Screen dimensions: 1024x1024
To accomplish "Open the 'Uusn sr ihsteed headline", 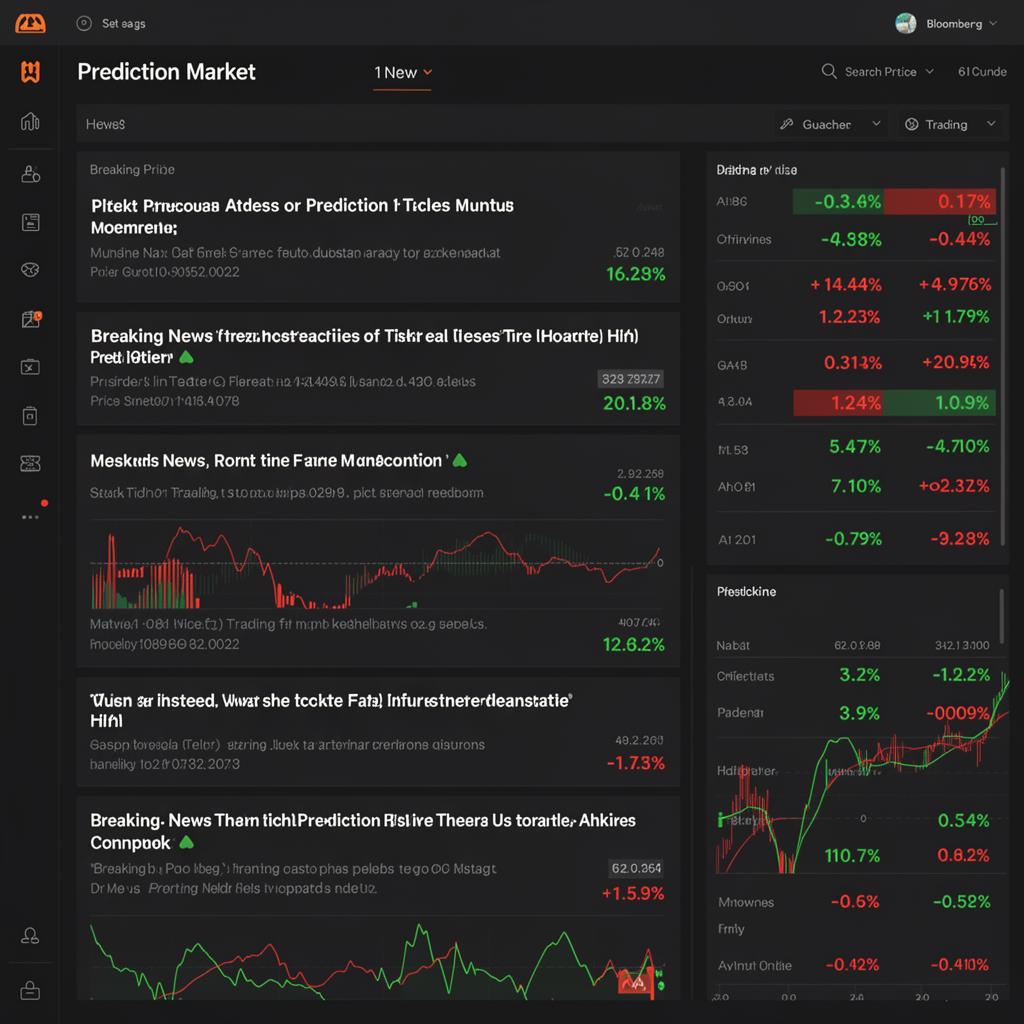I will click(x=331, y=710).
